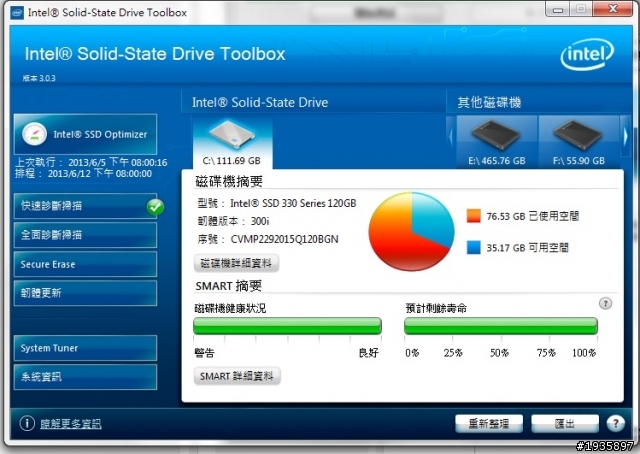Image resolution: width=640 pixels, height=454 pixels.
Task: Open the Secure Erase option
Action: click(85, 264)
